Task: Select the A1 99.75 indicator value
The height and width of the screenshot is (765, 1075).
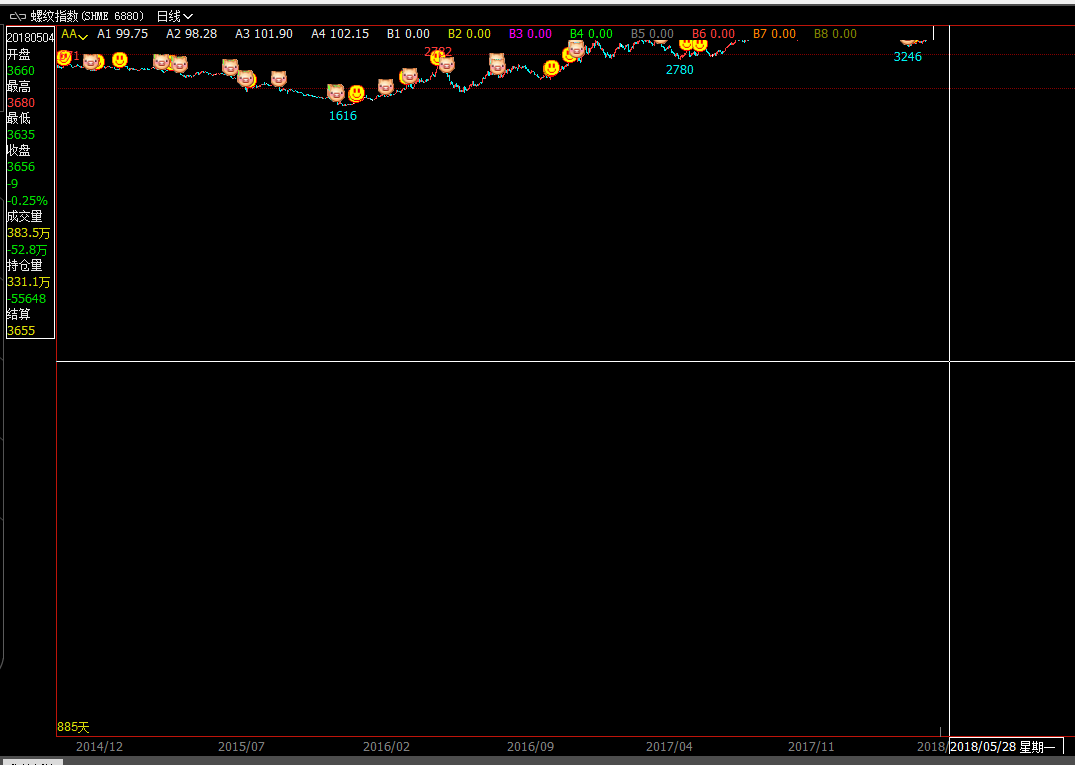Action: coord(123,34)
